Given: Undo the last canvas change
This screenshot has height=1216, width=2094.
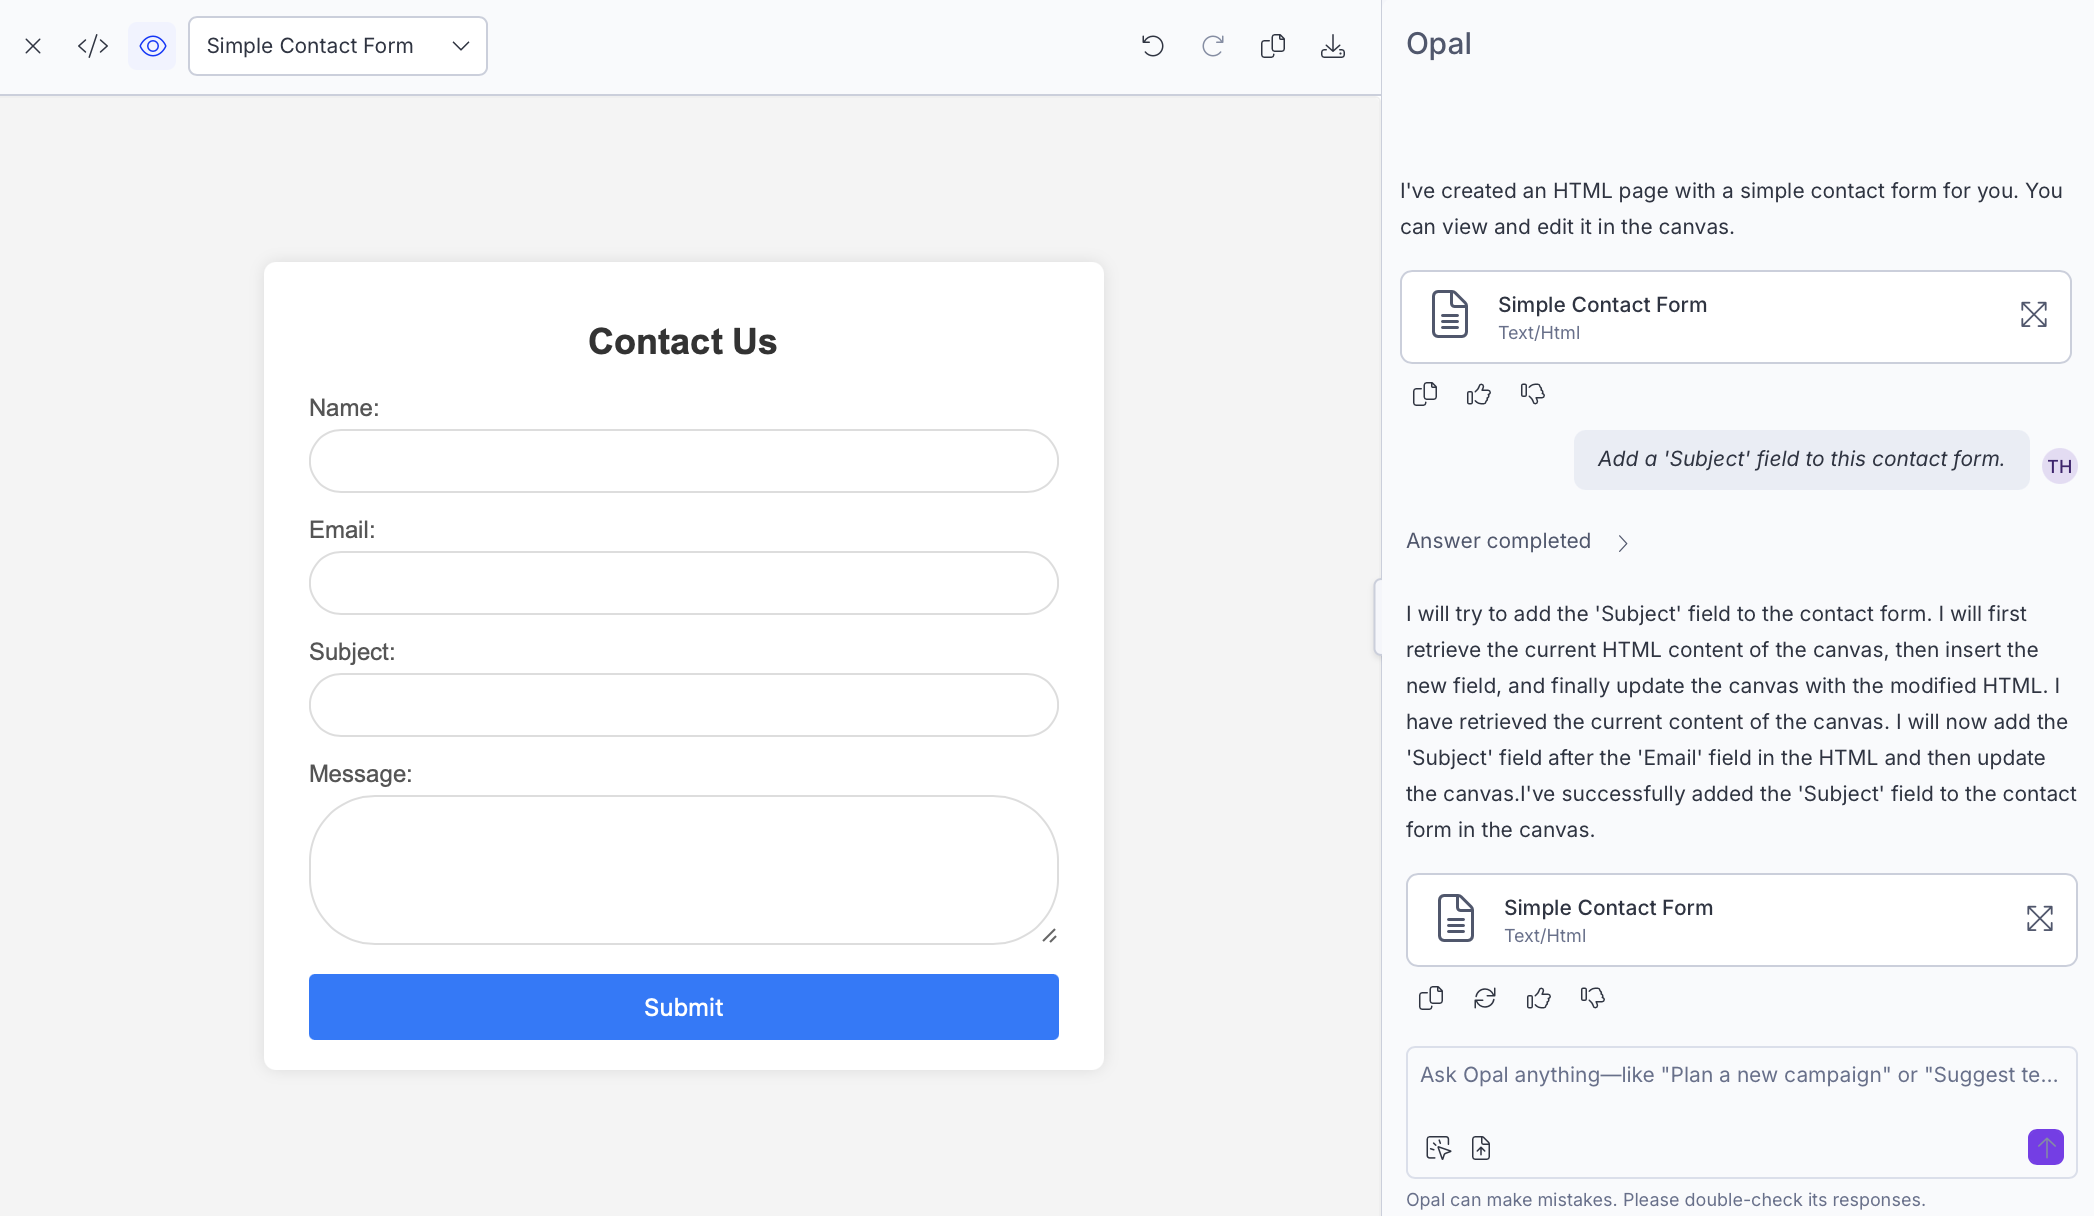Looking at the screenshot, I should (x=1152, y=46).
